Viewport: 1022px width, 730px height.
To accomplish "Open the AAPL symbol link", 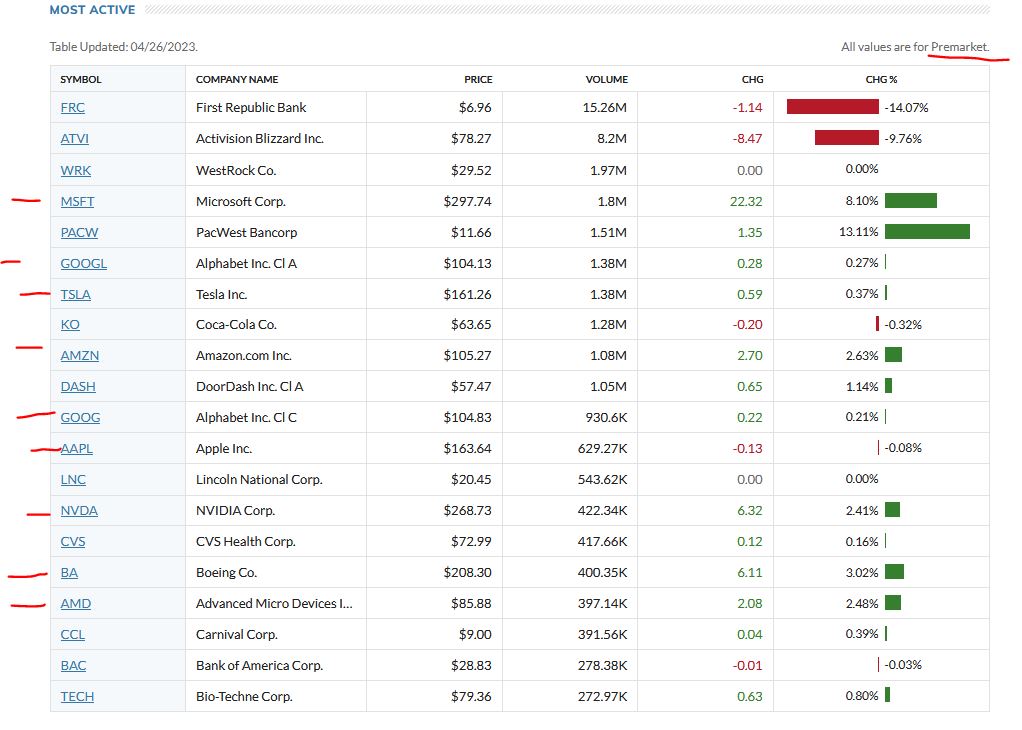I will (x=77, y=449).
